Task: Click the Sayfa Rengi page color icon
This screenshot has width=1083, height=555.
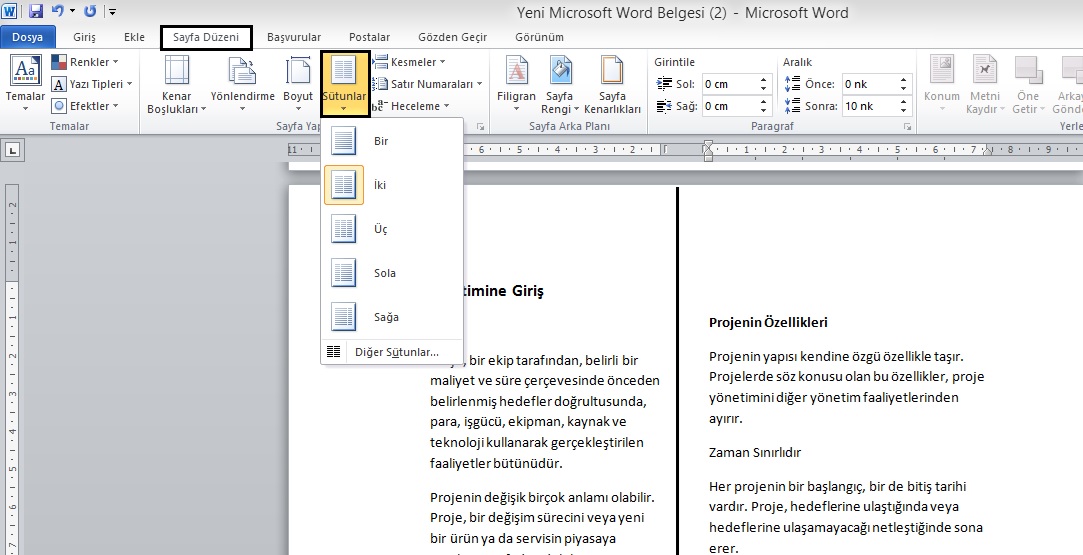Action: [x=560, y=70]
